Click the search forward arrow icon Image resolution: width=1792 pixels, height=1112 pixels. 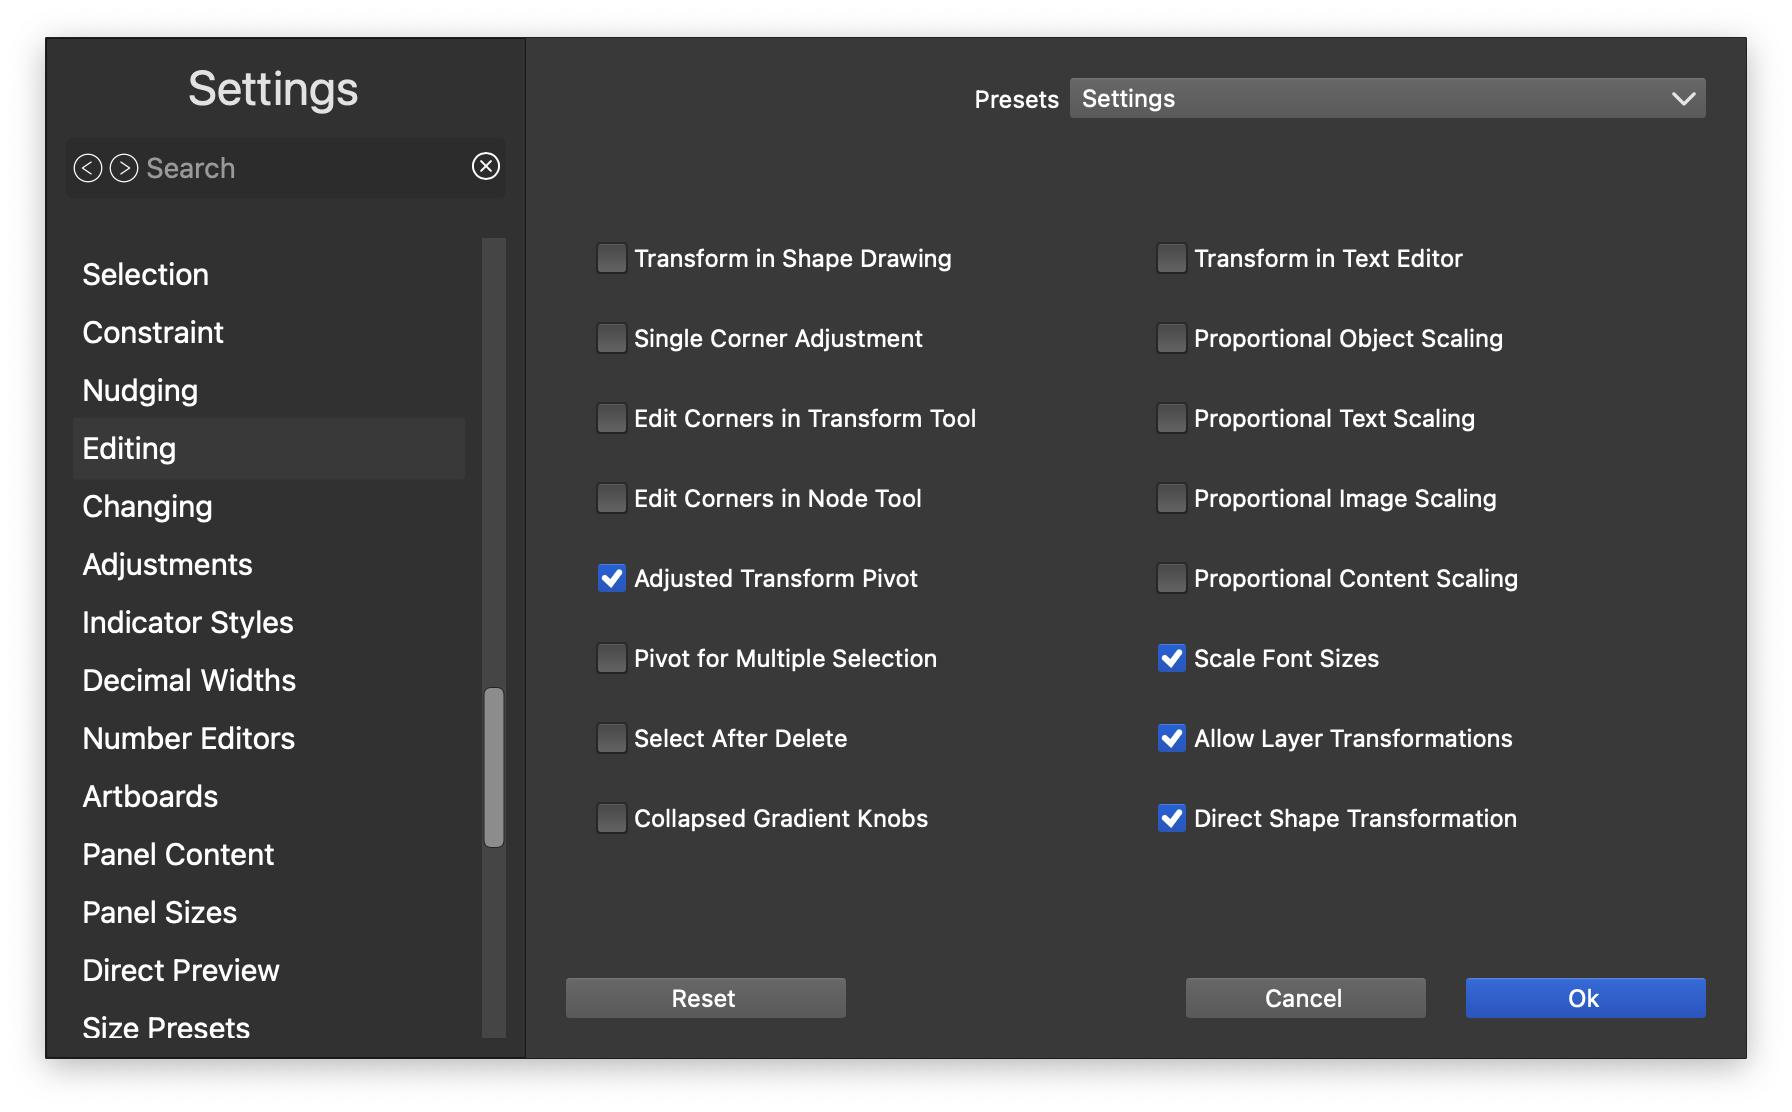coord(124,168)
